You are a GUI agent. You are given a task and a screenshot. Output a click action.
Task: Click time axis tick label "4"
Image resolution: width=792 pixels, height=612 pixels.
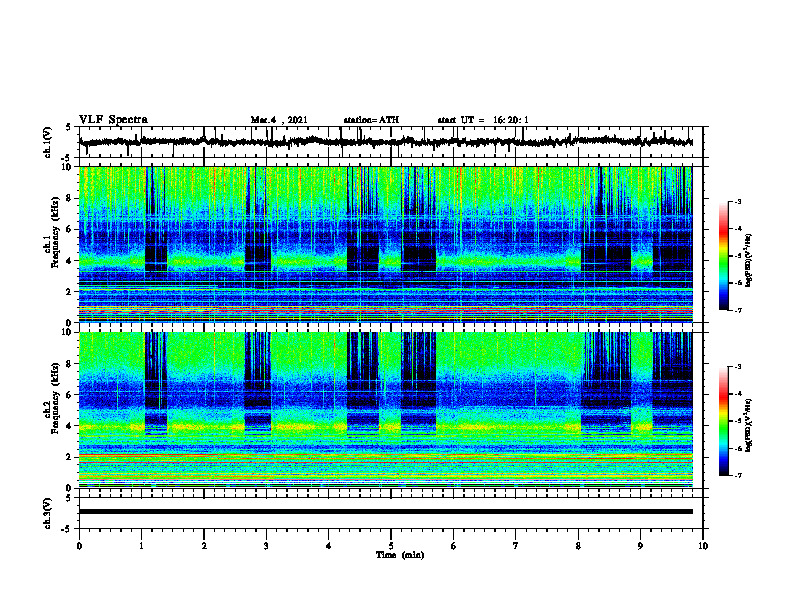[x=329, y=546]
